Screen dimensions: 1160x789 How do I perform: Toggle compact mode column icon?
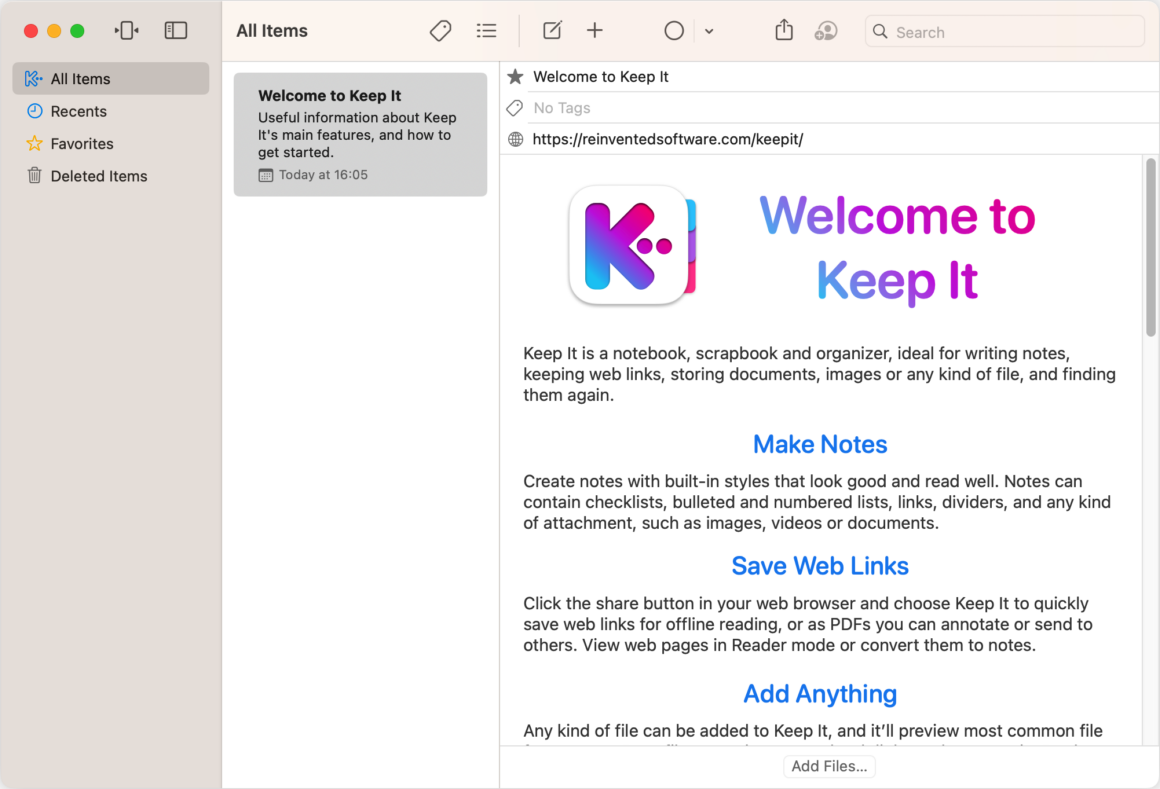coord(127,30)
